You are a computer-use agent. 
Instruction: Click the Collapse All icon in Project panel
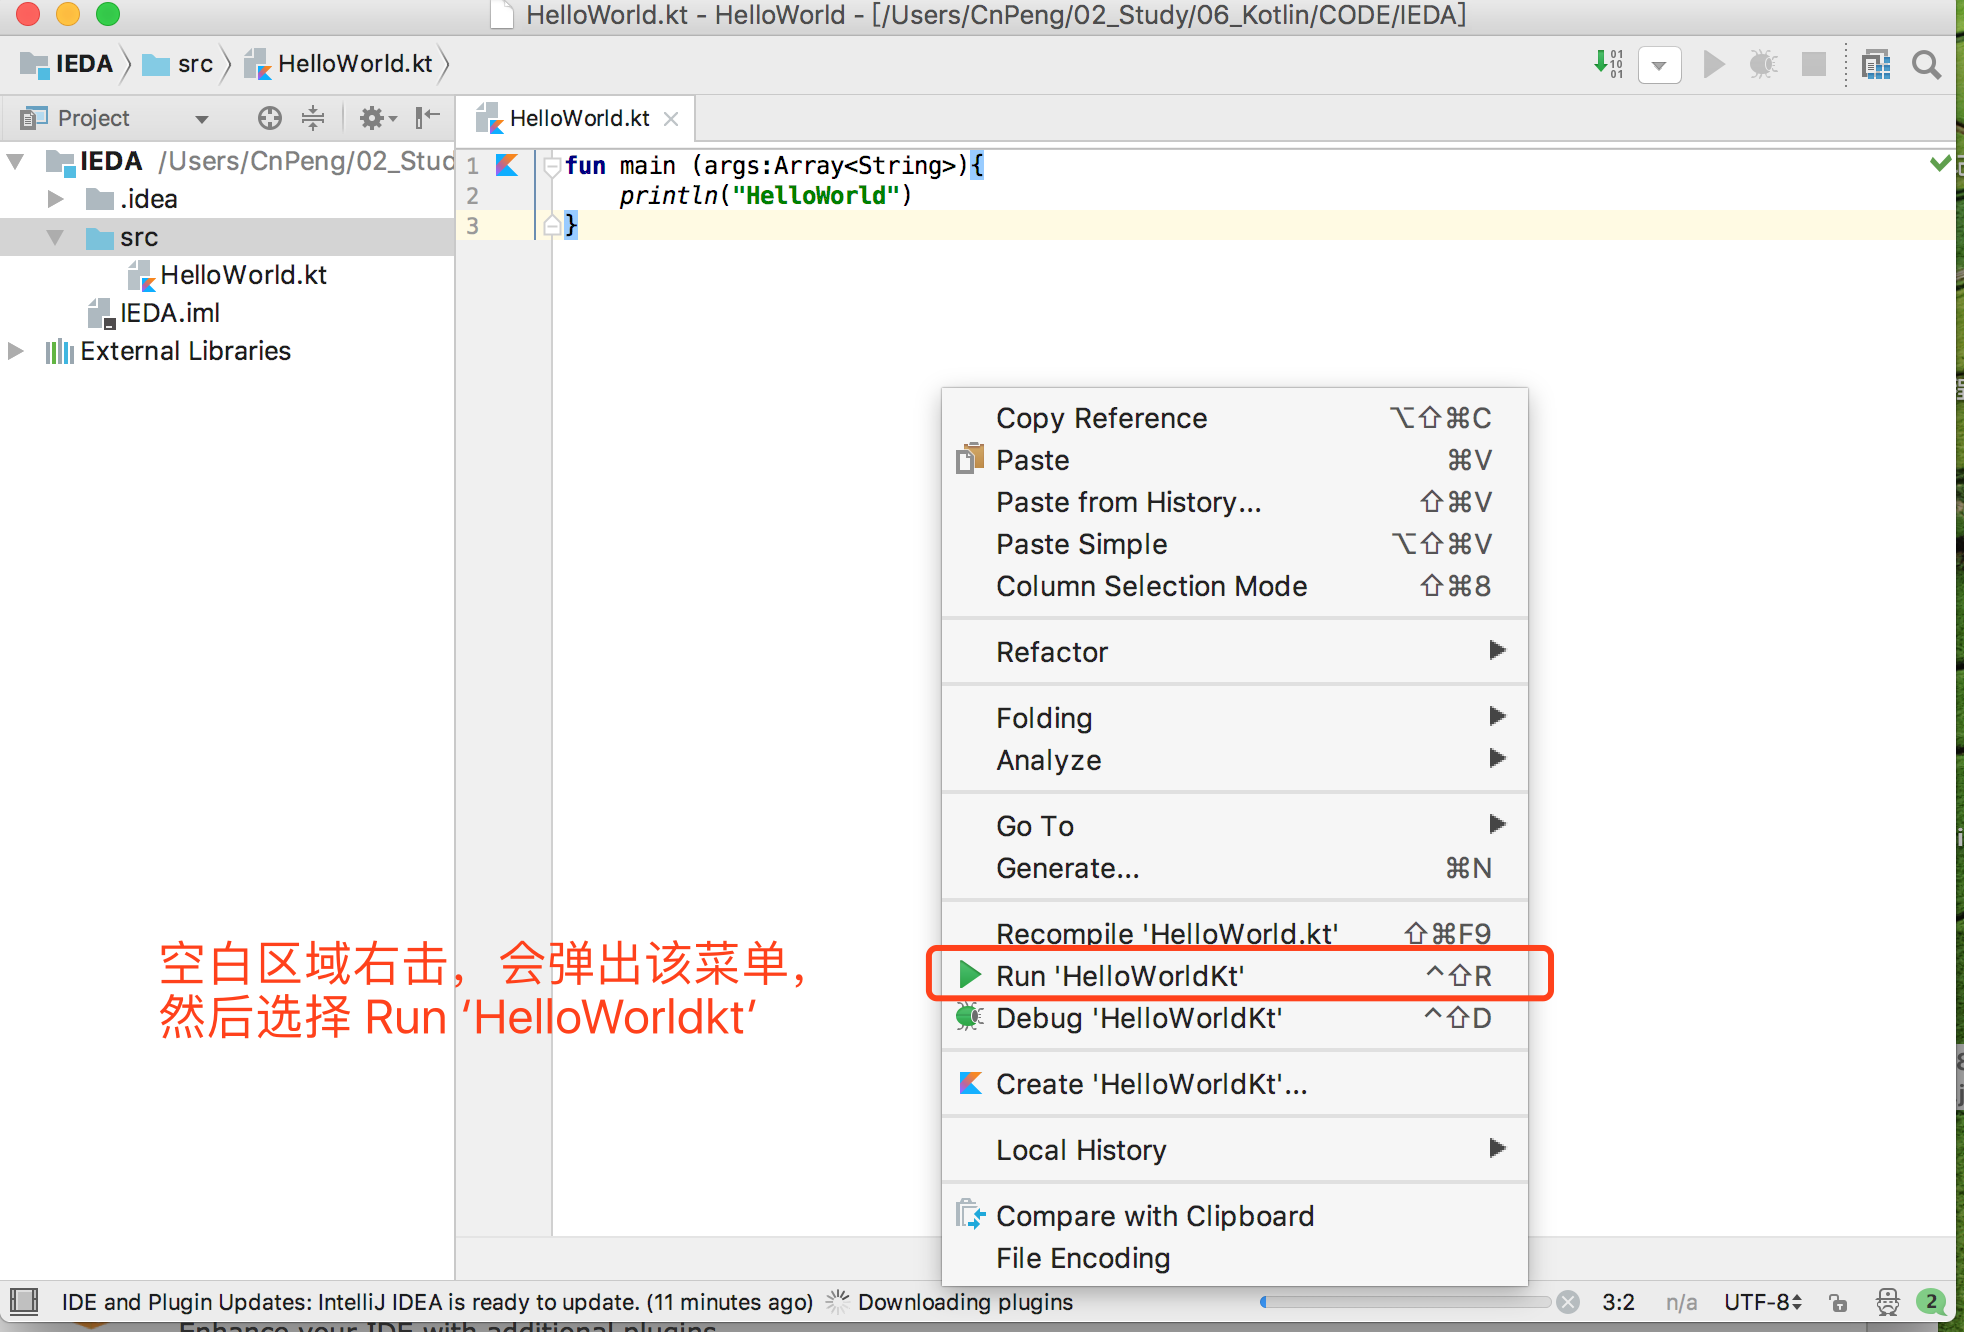[313, 118]
